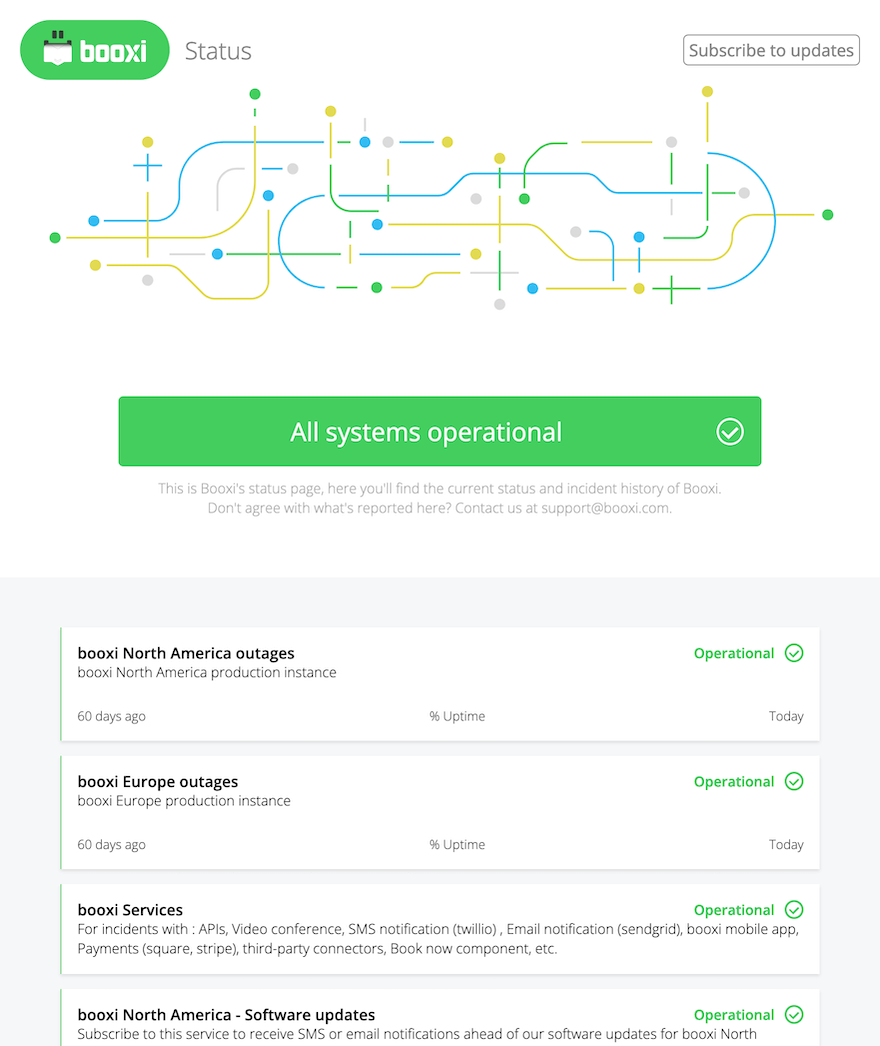Viewport: 880px width, 1046px height.
Task: Click the Today label on the Europe outages card
Action: pyautogui.click(x=786, y=844)
